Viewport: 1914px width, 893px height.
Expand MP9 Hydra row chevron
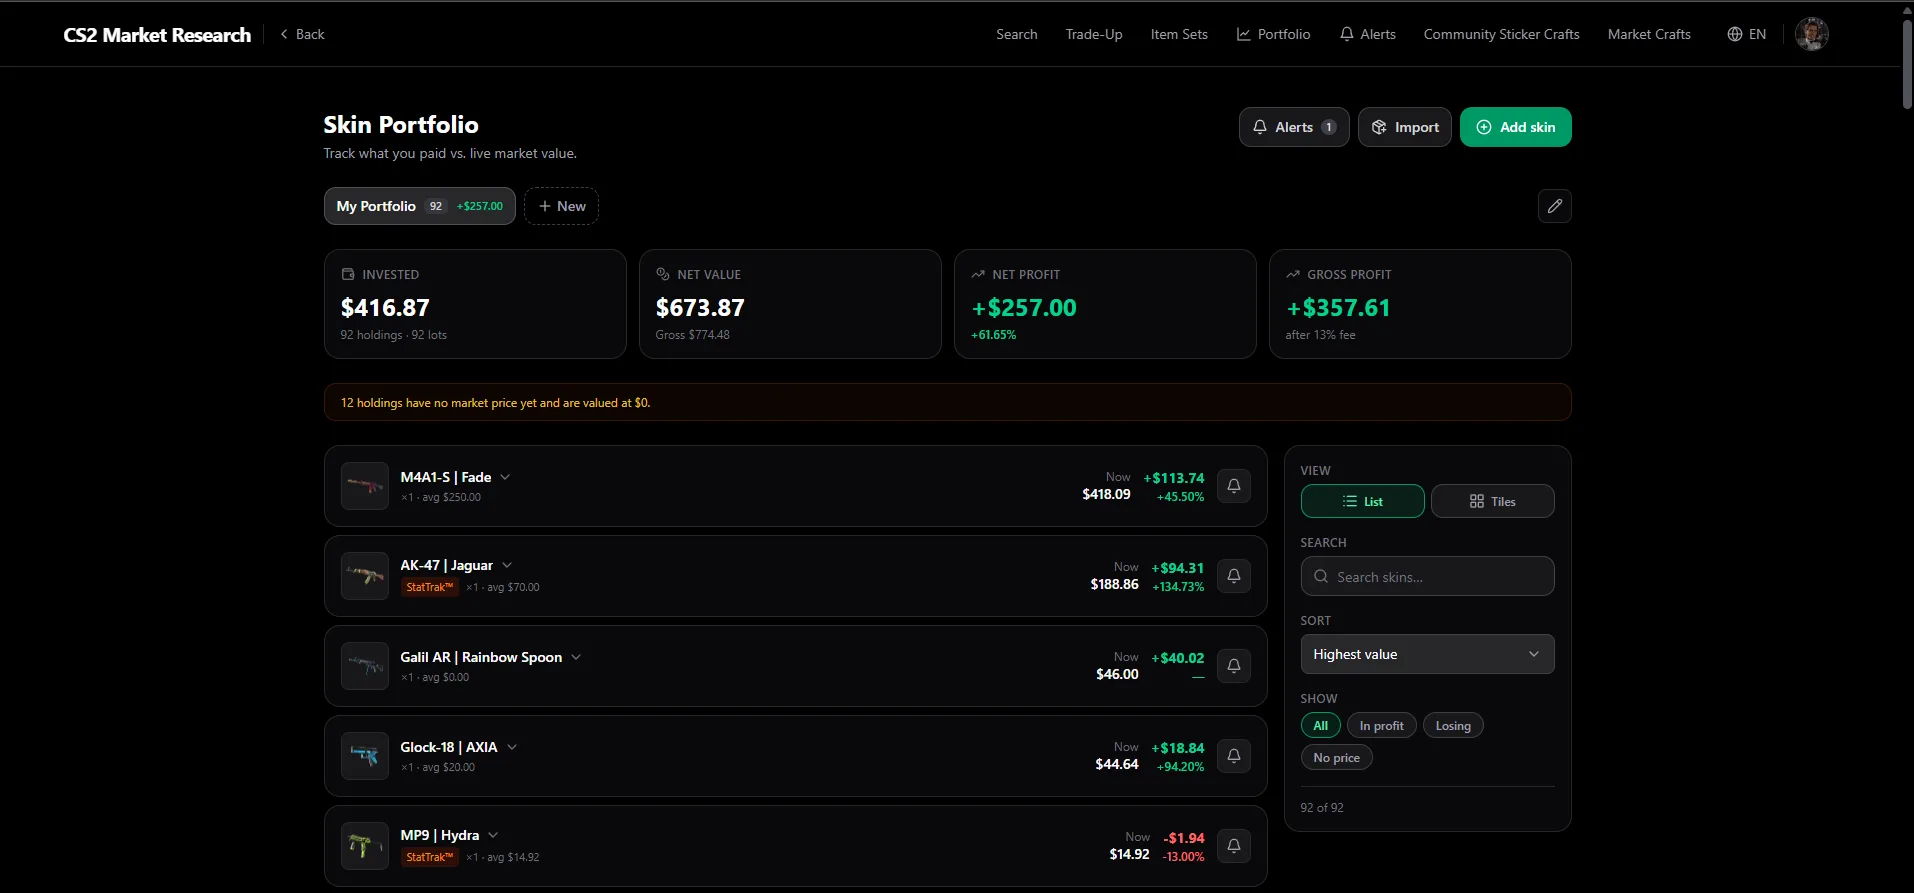(493, 835)
